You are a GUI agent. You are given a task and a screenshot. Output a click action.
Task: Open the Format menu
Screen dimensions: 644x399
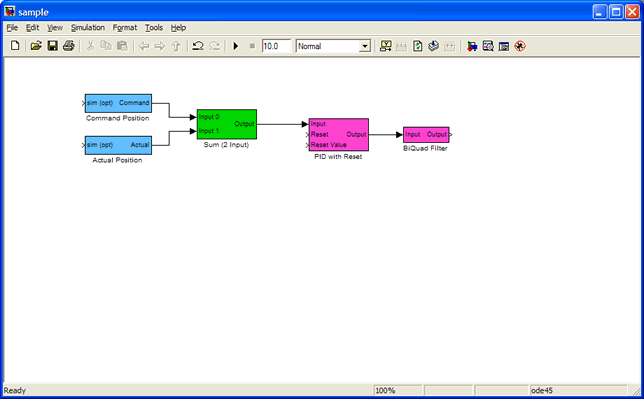coord(124,28)
